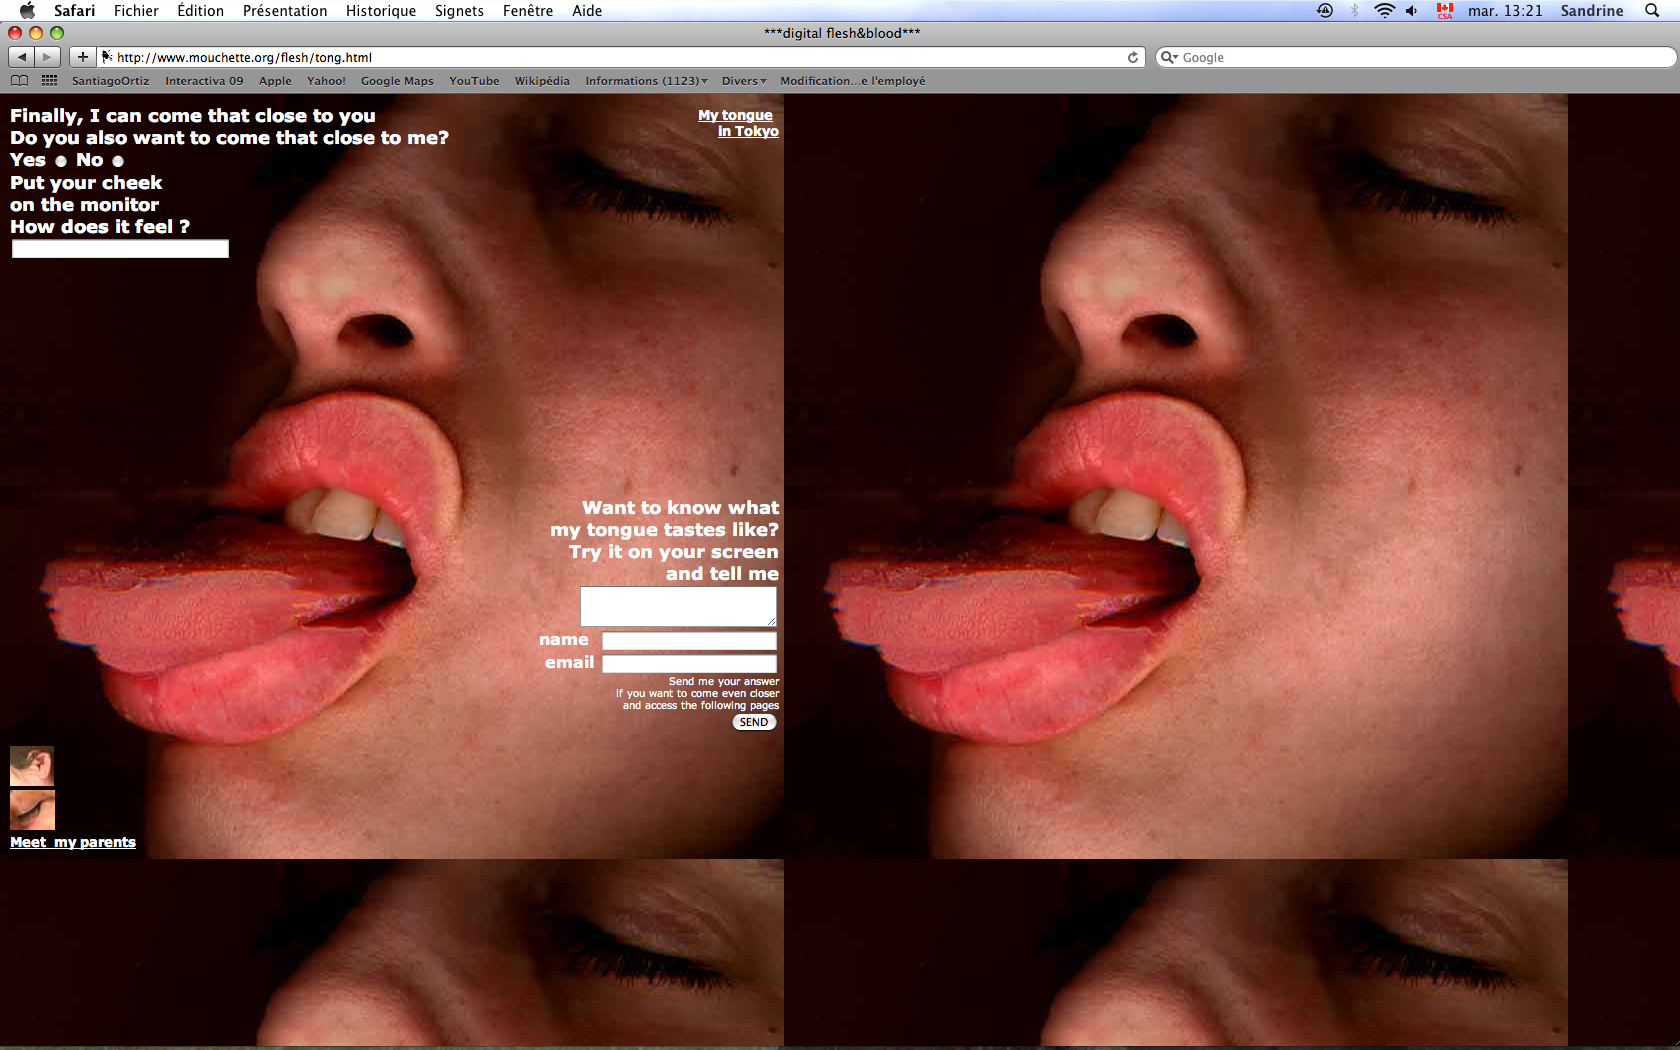This screenshot has width=1680, height=1050.
Task: Open the Fenêtre menu
Action: (x=528, y=11)
